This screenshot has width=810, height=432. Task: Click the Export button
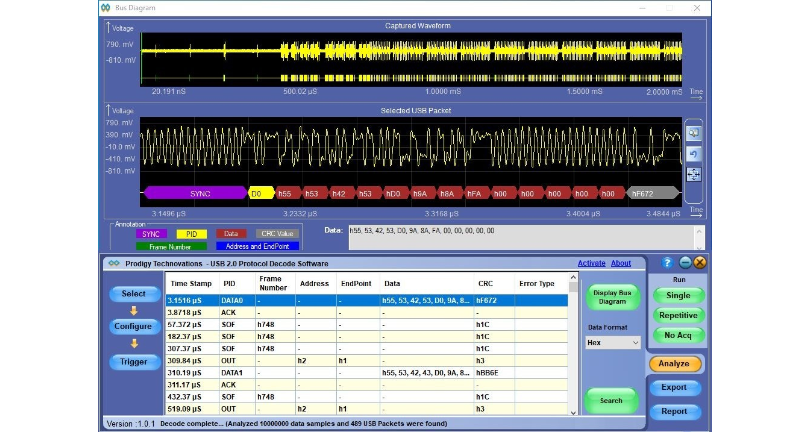pos(674,387)
